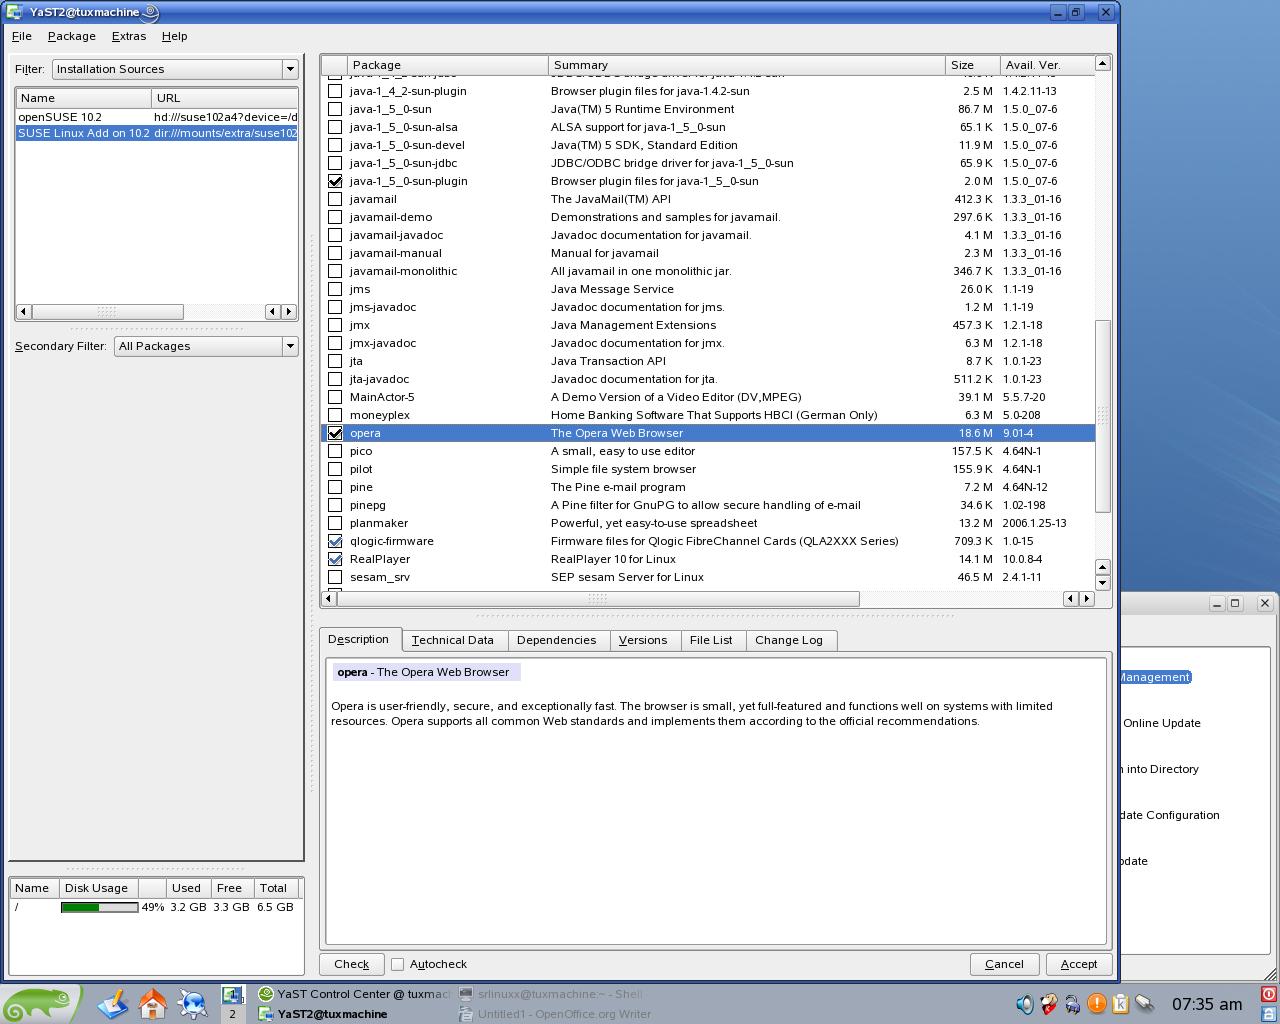
Task: Select the jta-javadoc package row
Action: 708,379
